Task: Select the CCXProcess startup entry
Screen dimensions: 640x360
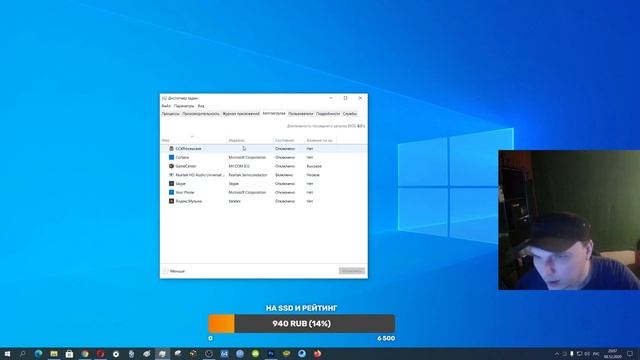Action: tap(264, 149)
